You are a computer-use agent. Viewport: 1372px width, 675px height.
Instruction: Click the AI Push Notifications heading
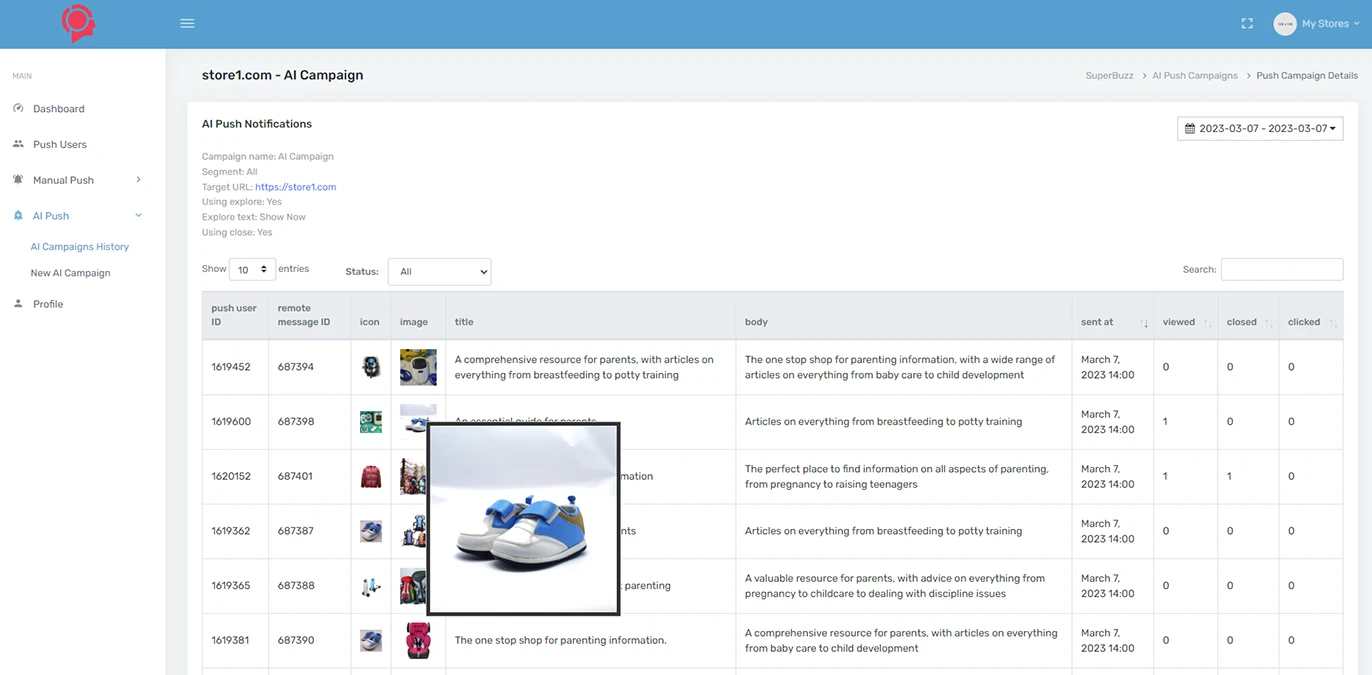[x=257, y=124]
